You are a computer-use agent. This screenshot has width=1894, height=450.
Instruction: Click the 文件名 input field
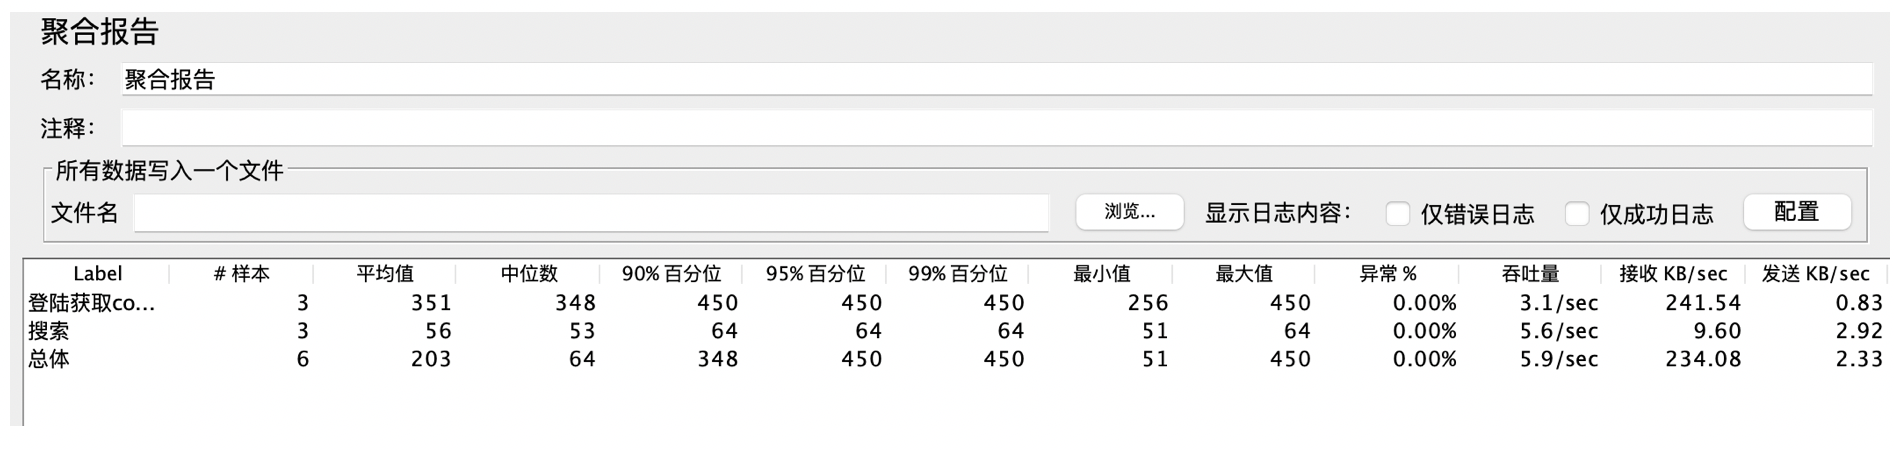click(x=590, y=213)
